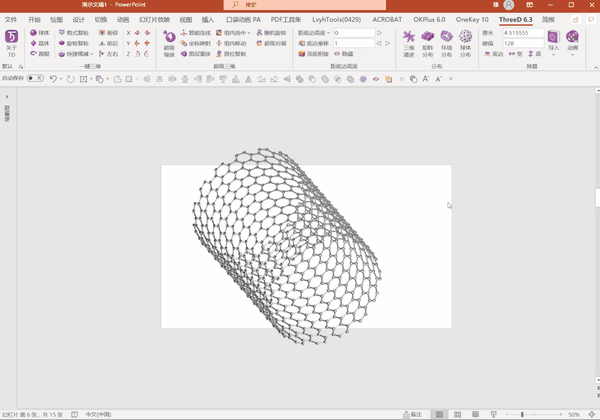Click the 格式复制 format copy button

click(x=73, y=33)
